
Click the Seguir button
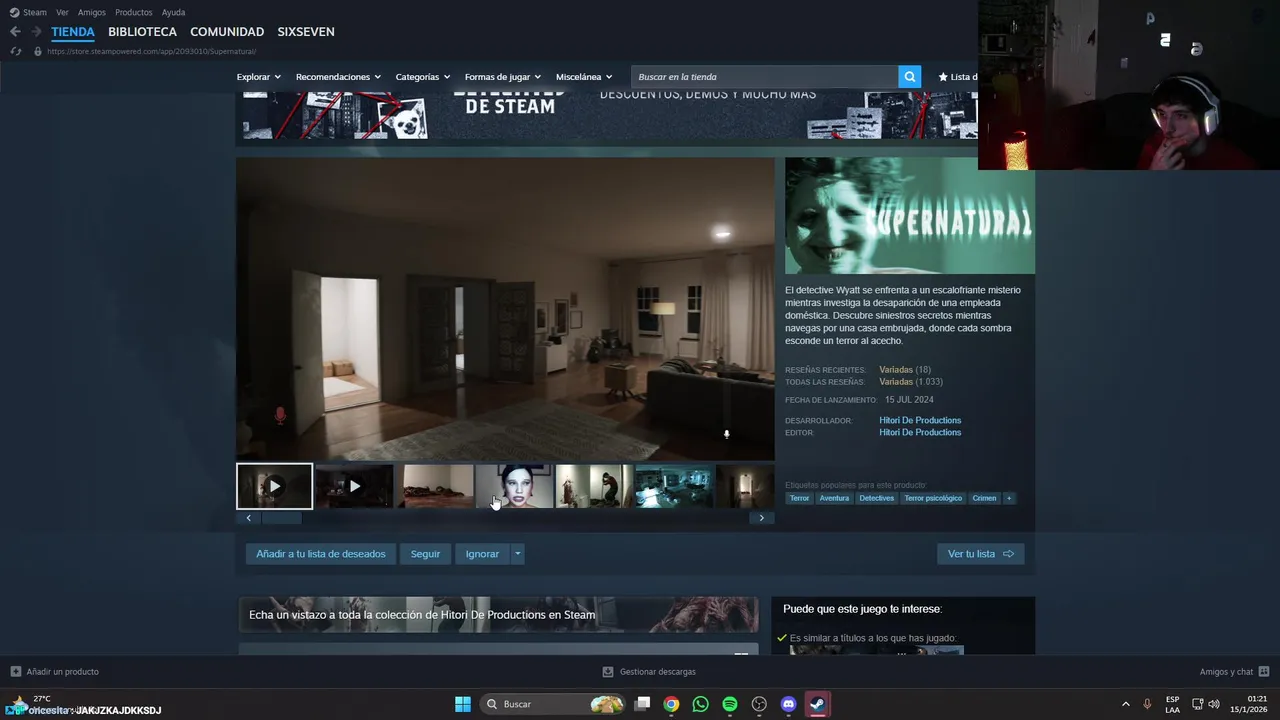click(x=425, y=554)
